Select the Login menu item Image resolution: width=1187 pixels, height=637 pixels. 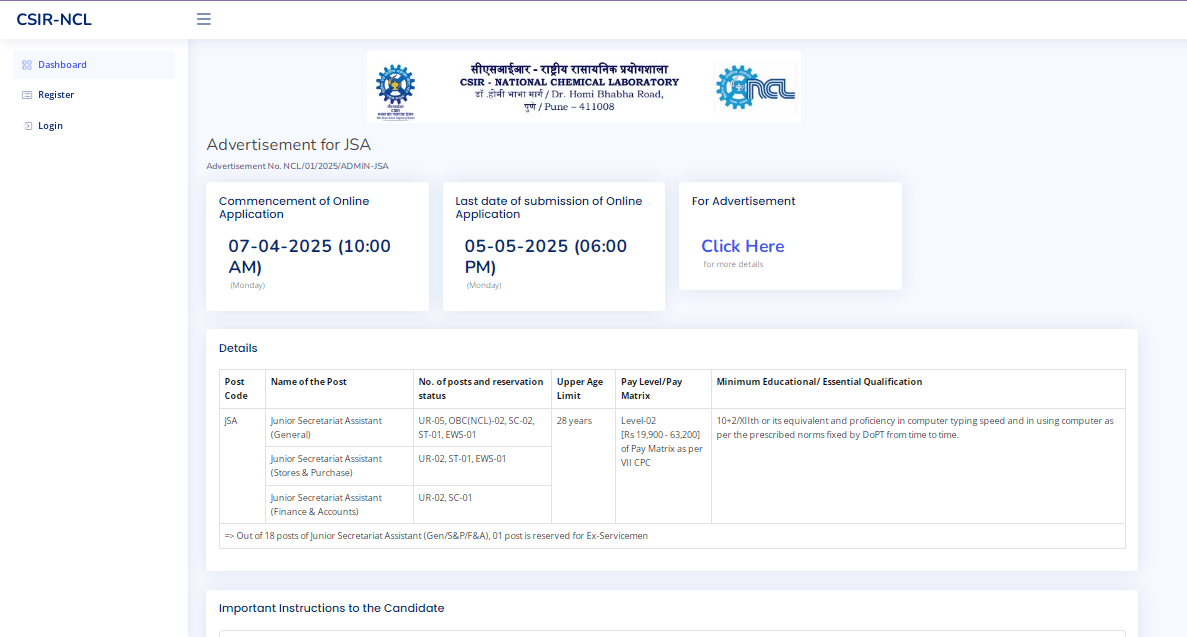(x=50, y=126)
